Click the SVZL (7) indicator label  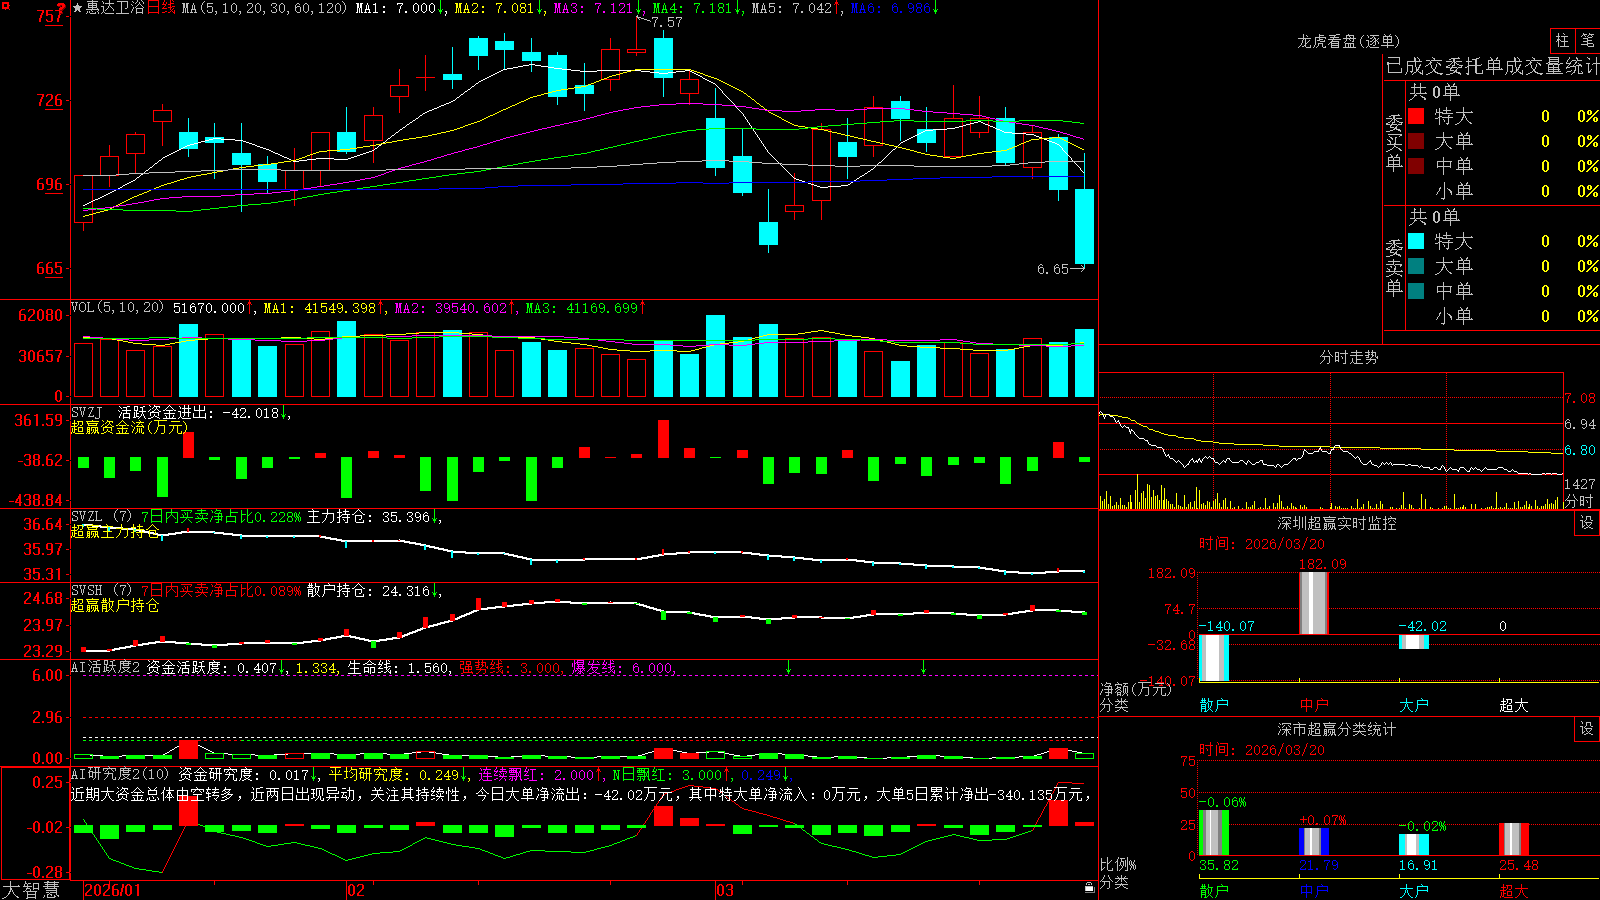[x=101, y=516]
